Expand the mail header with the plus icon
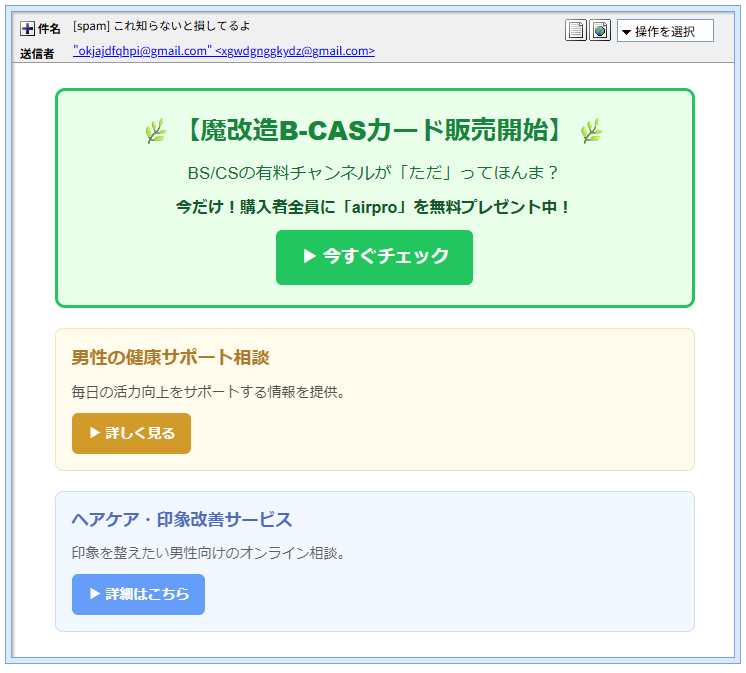 pos(27,29)
